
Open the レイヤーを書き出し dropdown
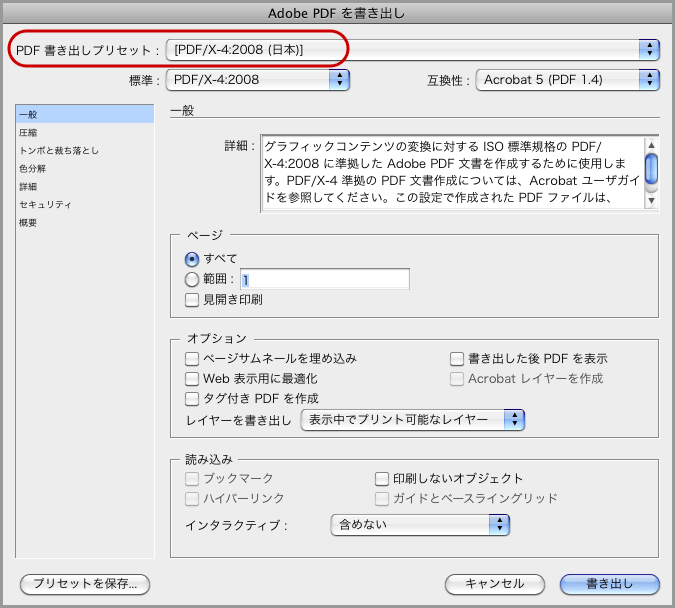pyautogui.click(x=412, y=420)
